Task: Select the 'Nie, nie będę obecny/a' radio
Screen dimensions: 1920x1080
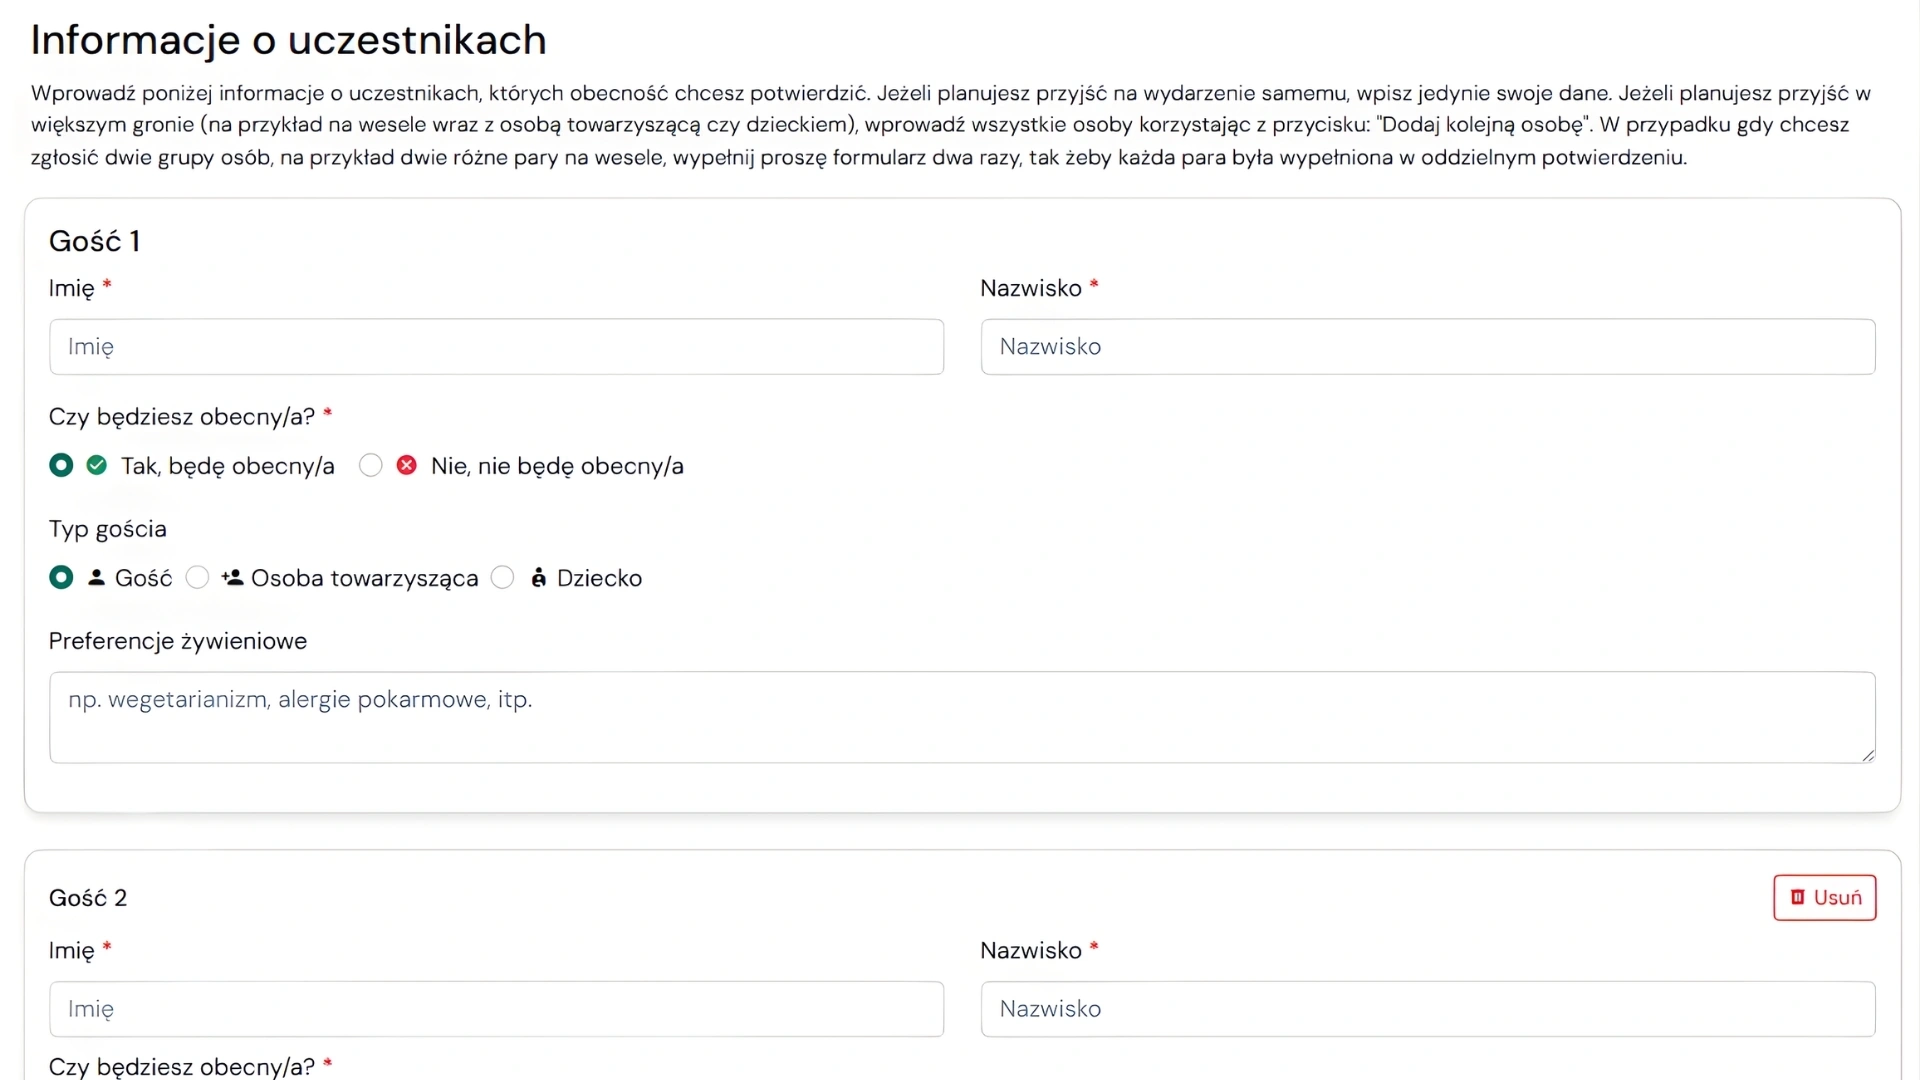Action: point(371,465)
